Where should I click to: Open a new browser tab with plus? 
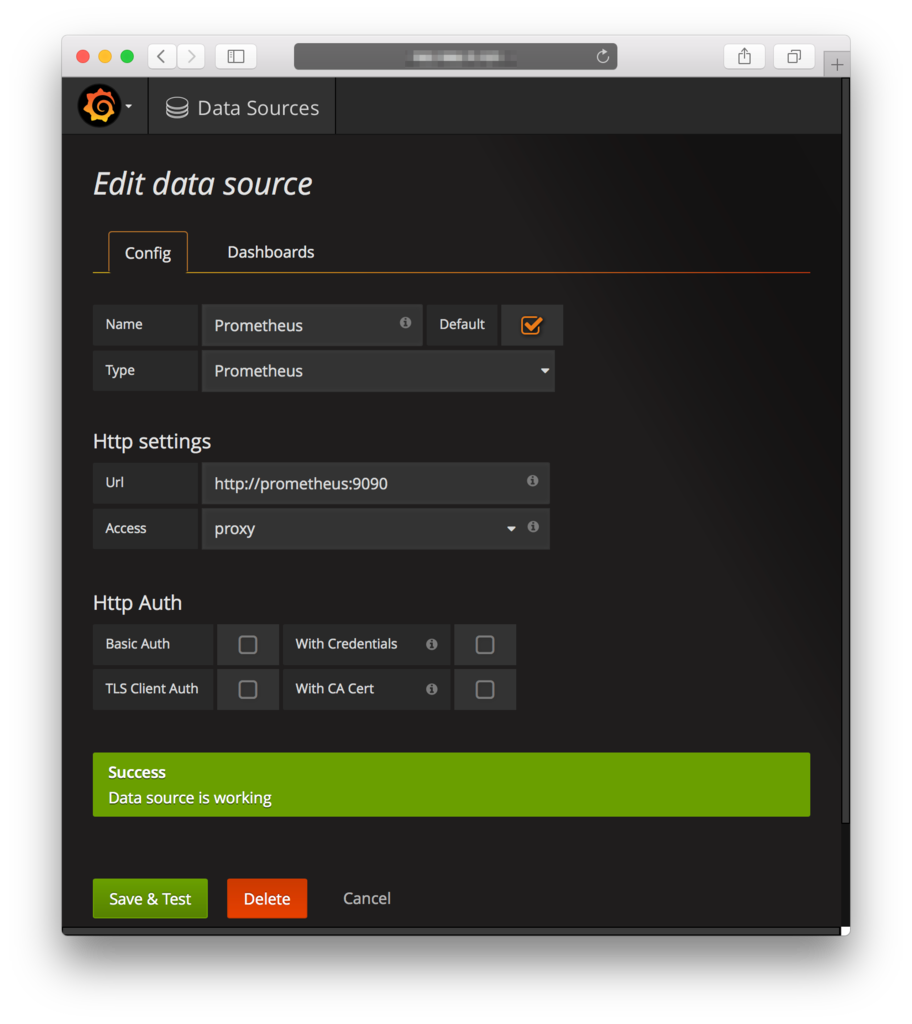pyautogui.click(x=837, y=65)
